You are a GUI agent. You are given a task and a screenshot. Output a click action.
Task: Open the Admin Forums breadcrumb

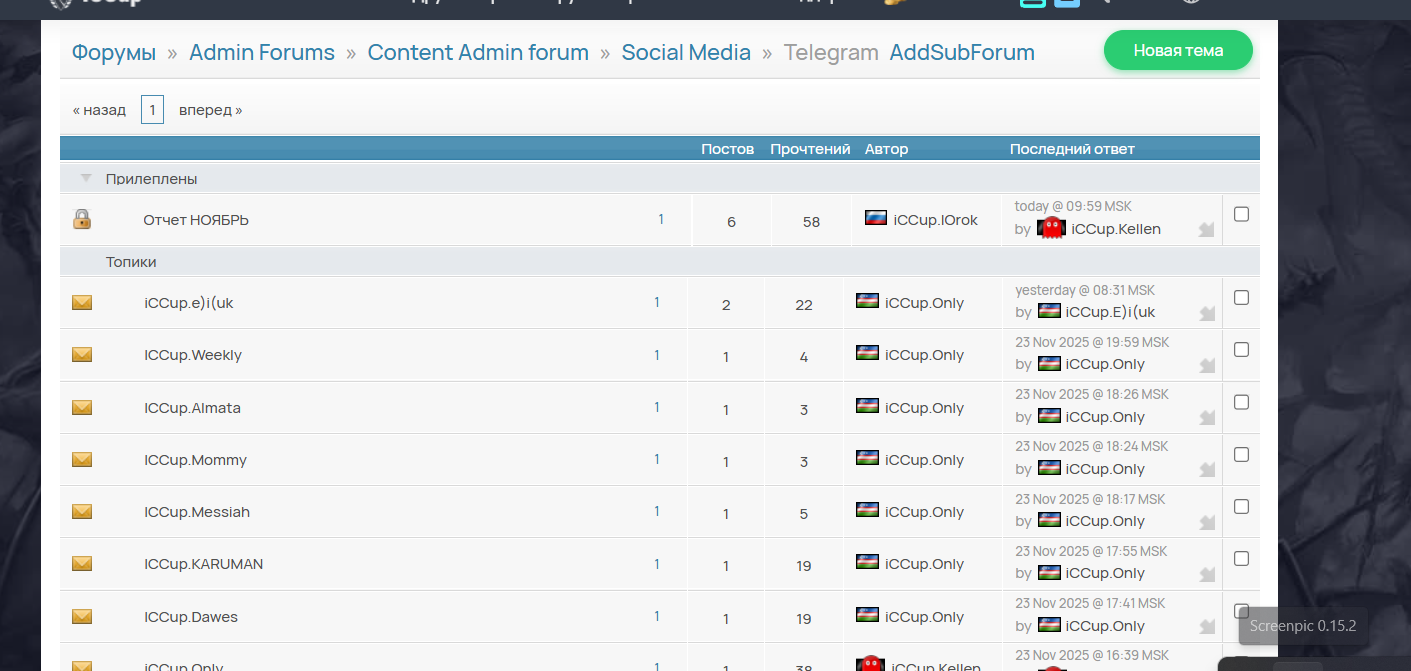click(x=262, y=52)
